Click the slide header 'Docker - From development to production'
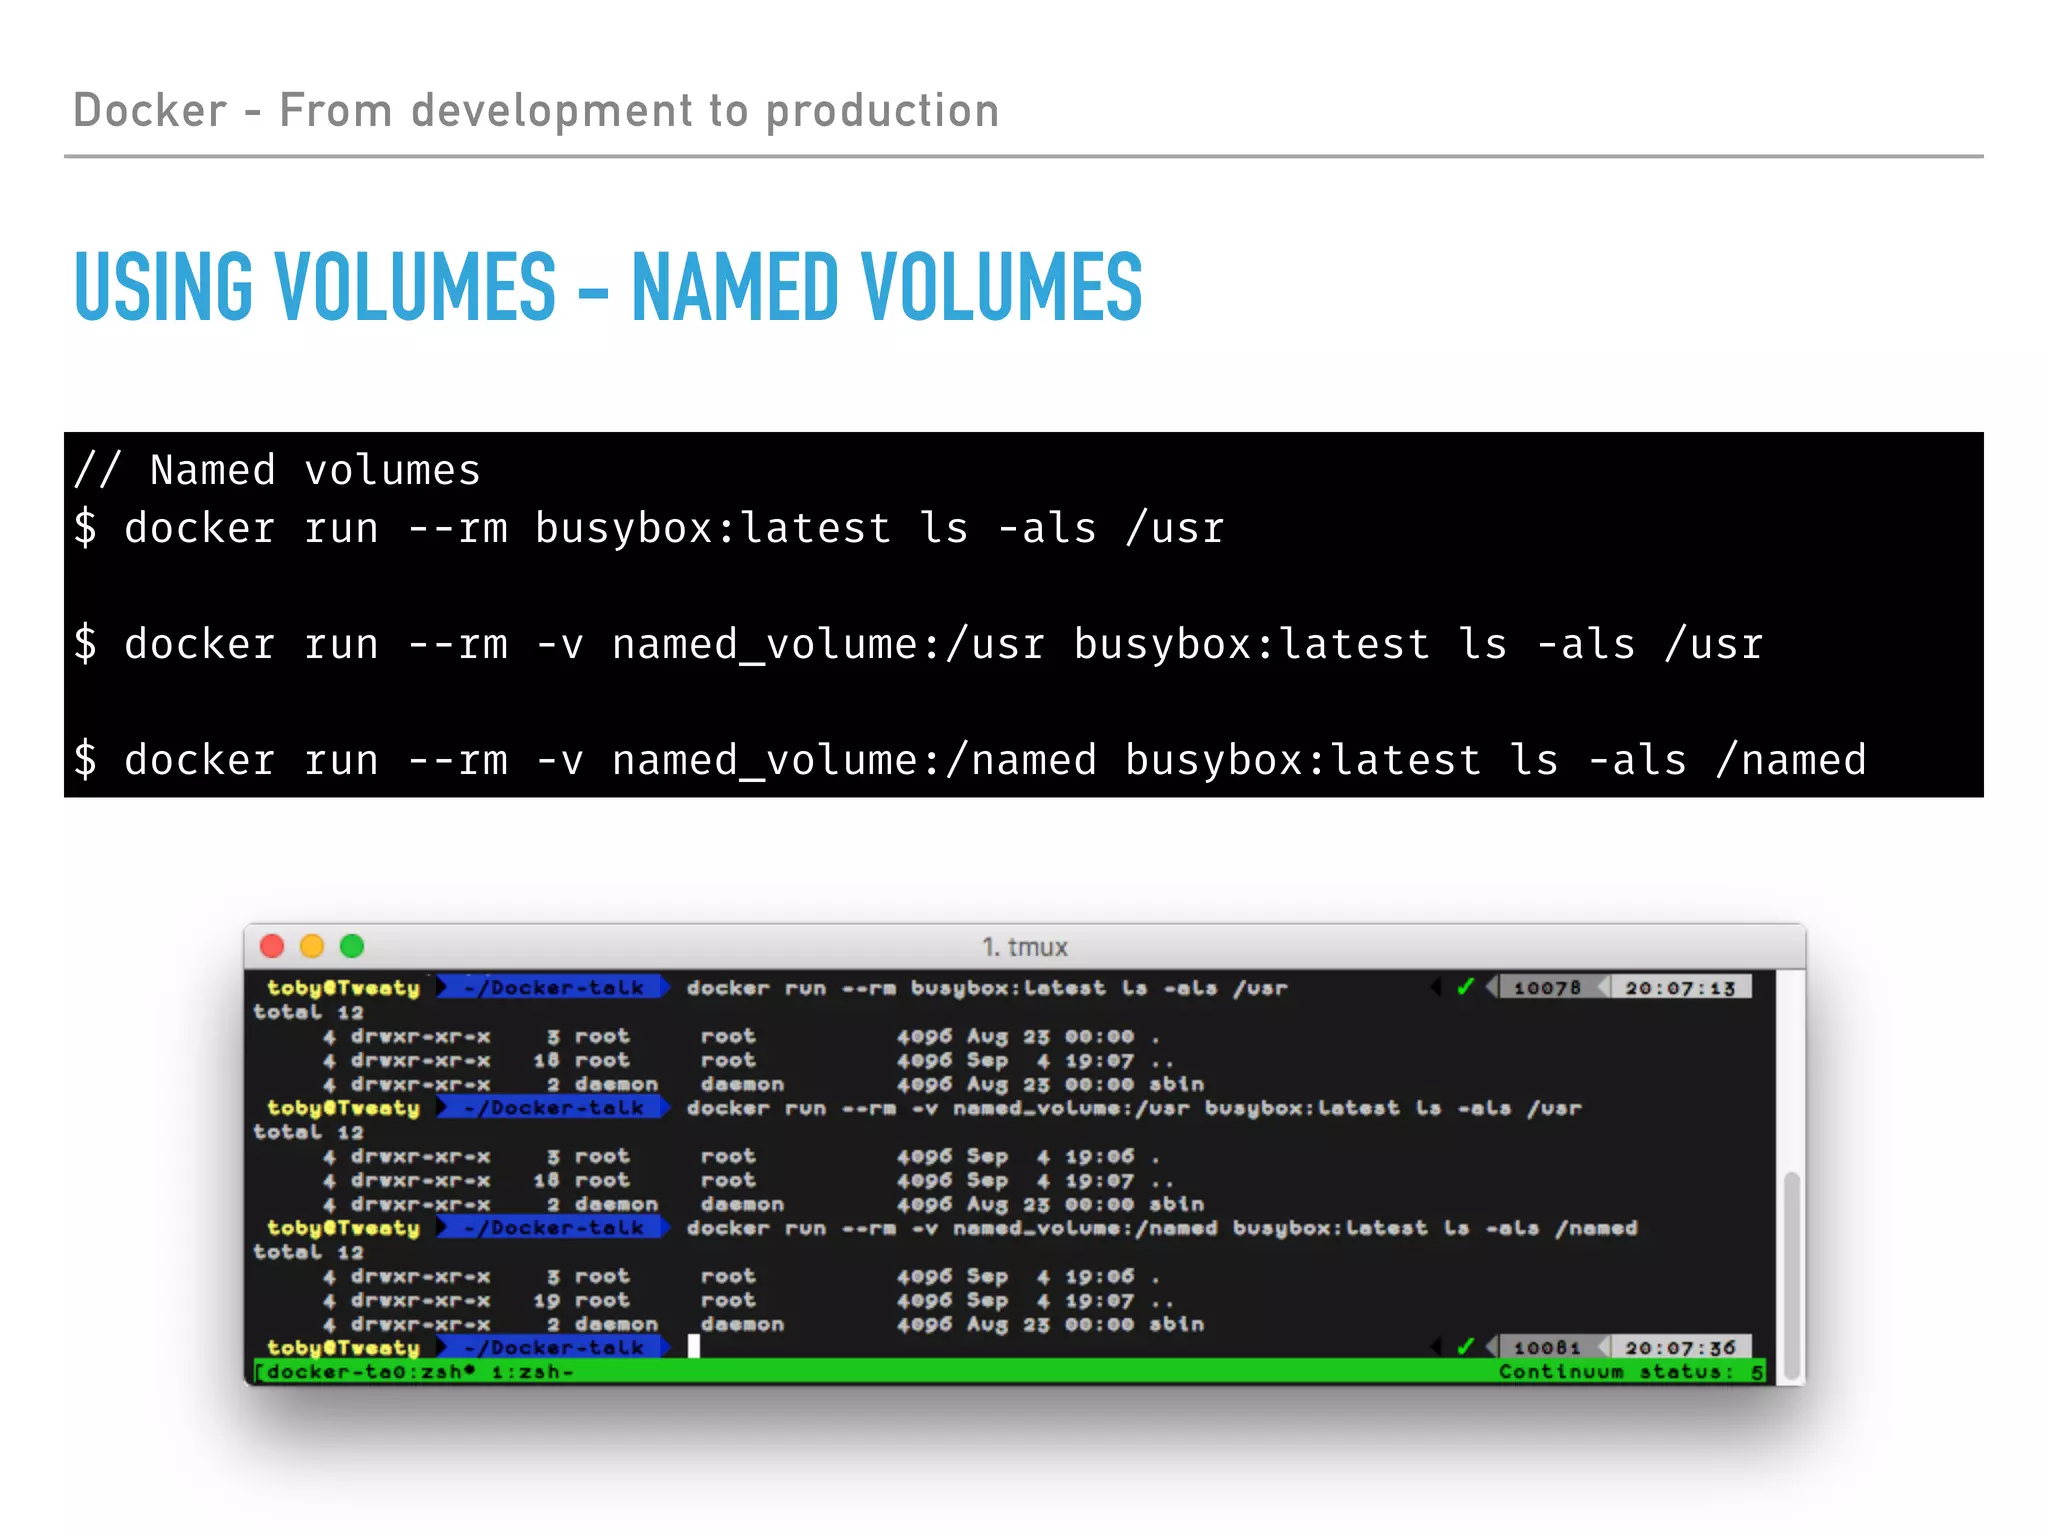Viewport: 2048px width, 1536px height. (x=536, y=110)
